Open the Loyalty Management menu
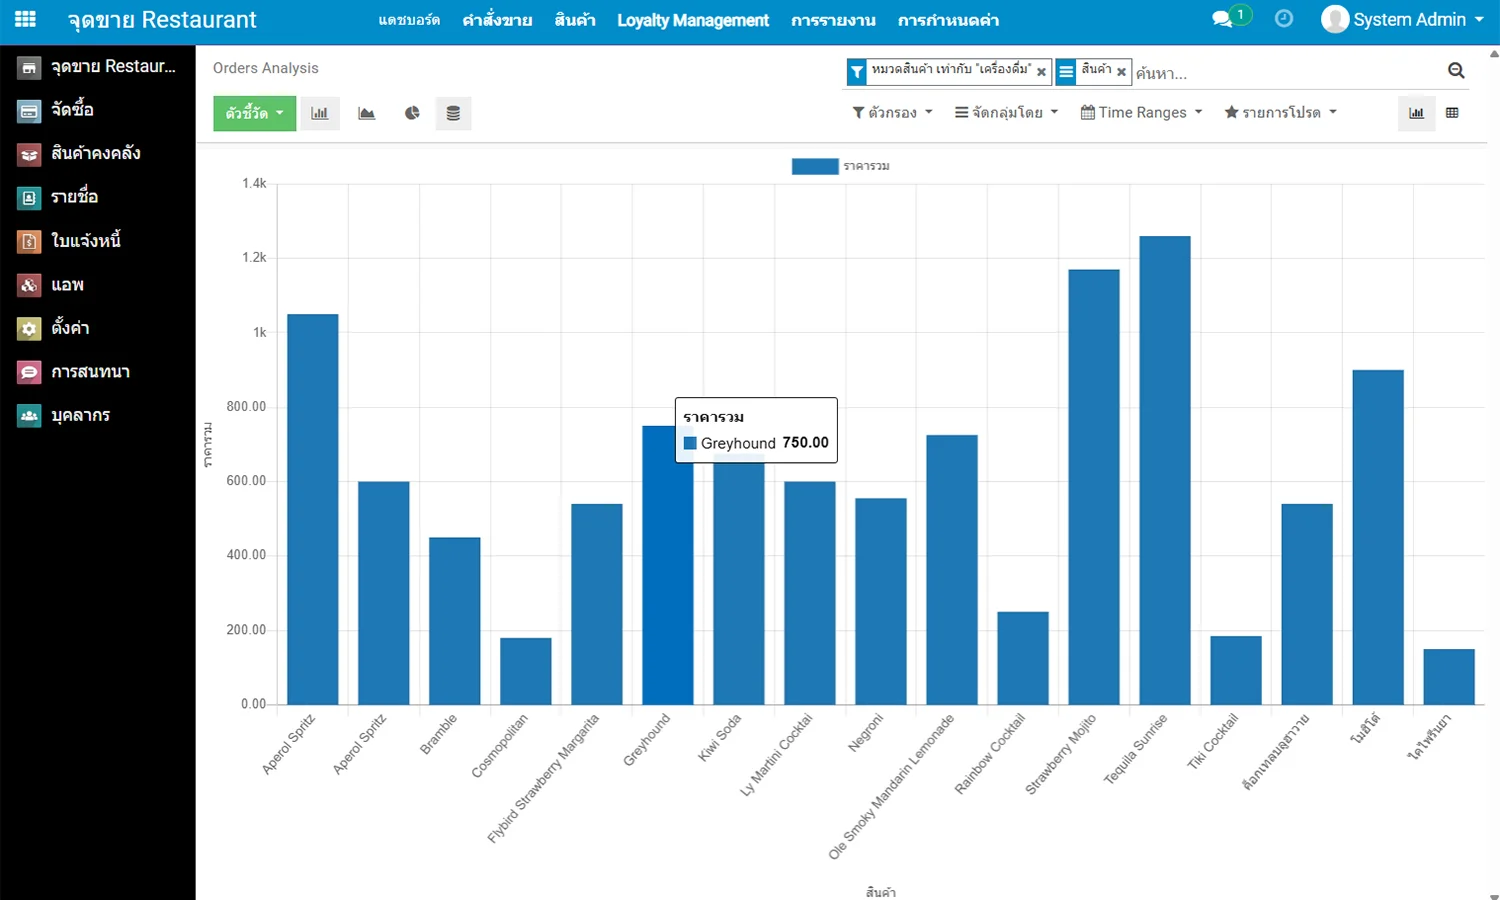This screenshot has width=1500, height=900. click(x=692, y=20)
